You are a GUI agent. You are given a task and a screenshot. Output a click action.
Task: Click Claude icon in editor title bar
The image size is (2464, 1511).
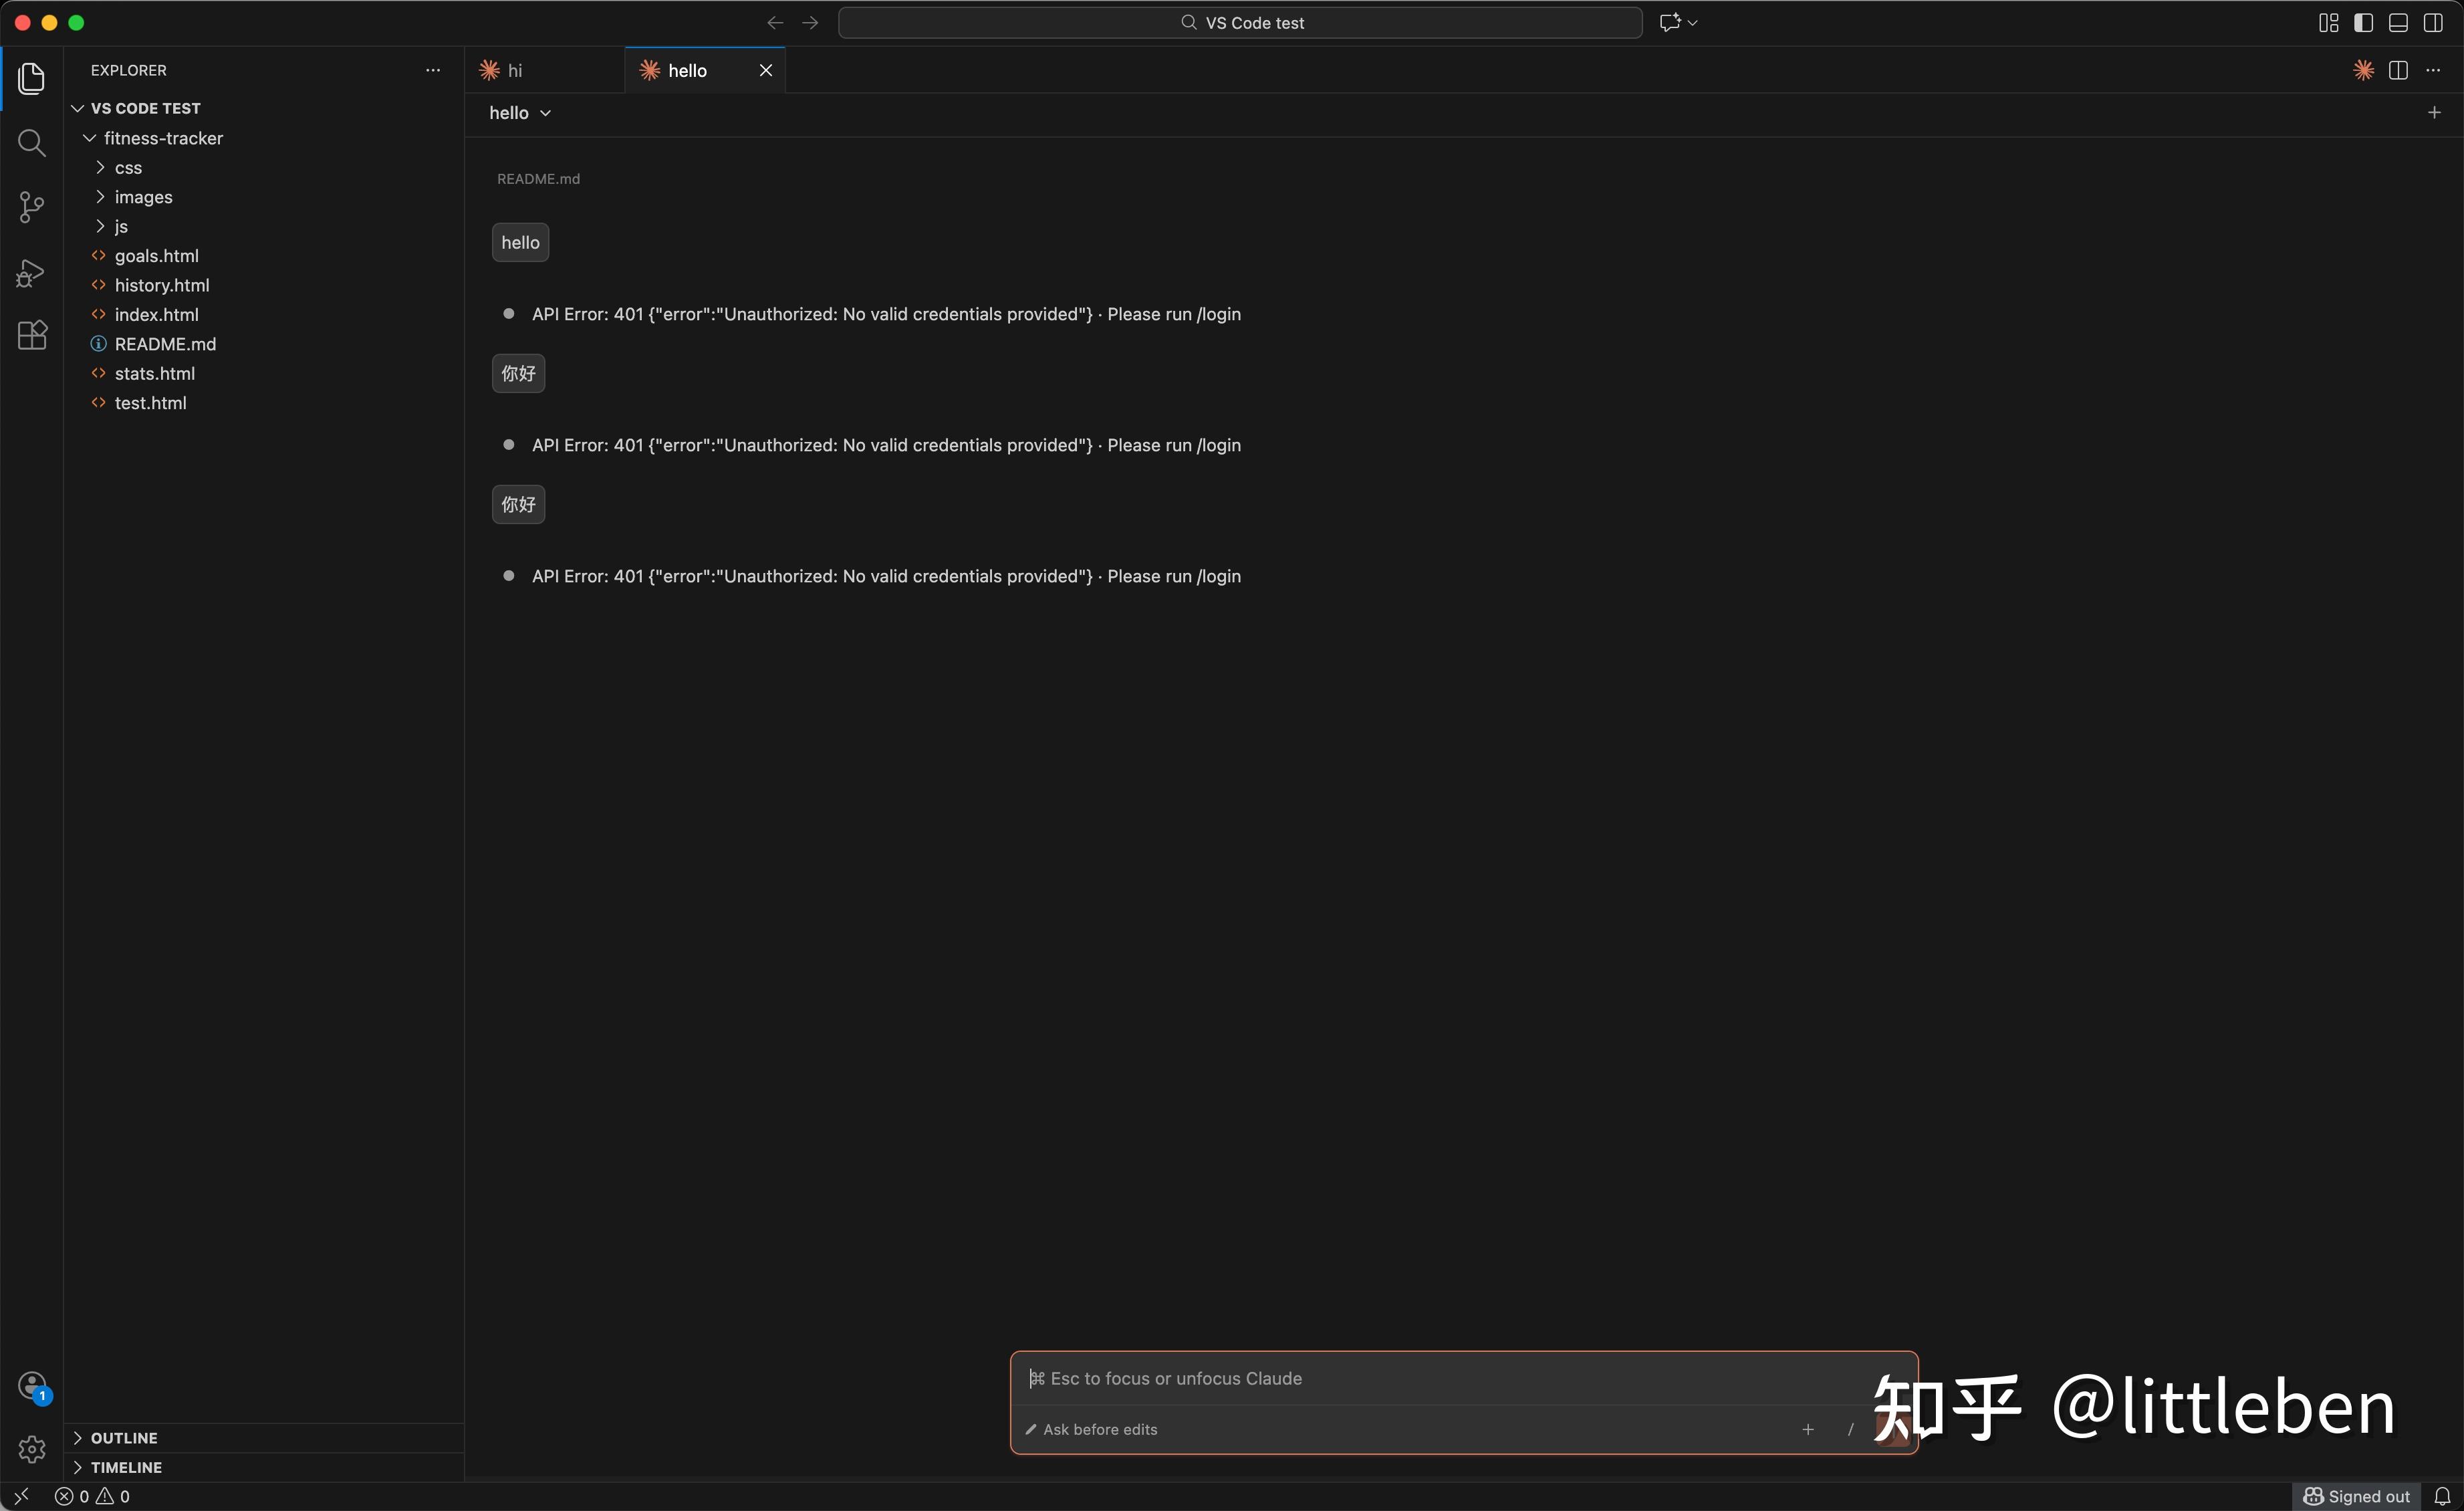2363,70
